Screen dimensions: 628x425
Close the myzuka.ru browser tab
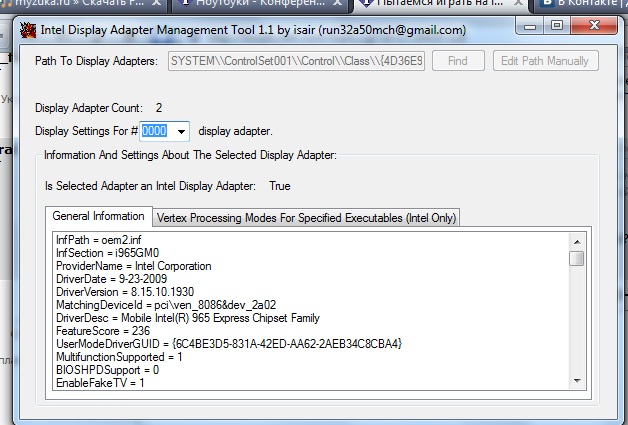[x=157, y=3]
